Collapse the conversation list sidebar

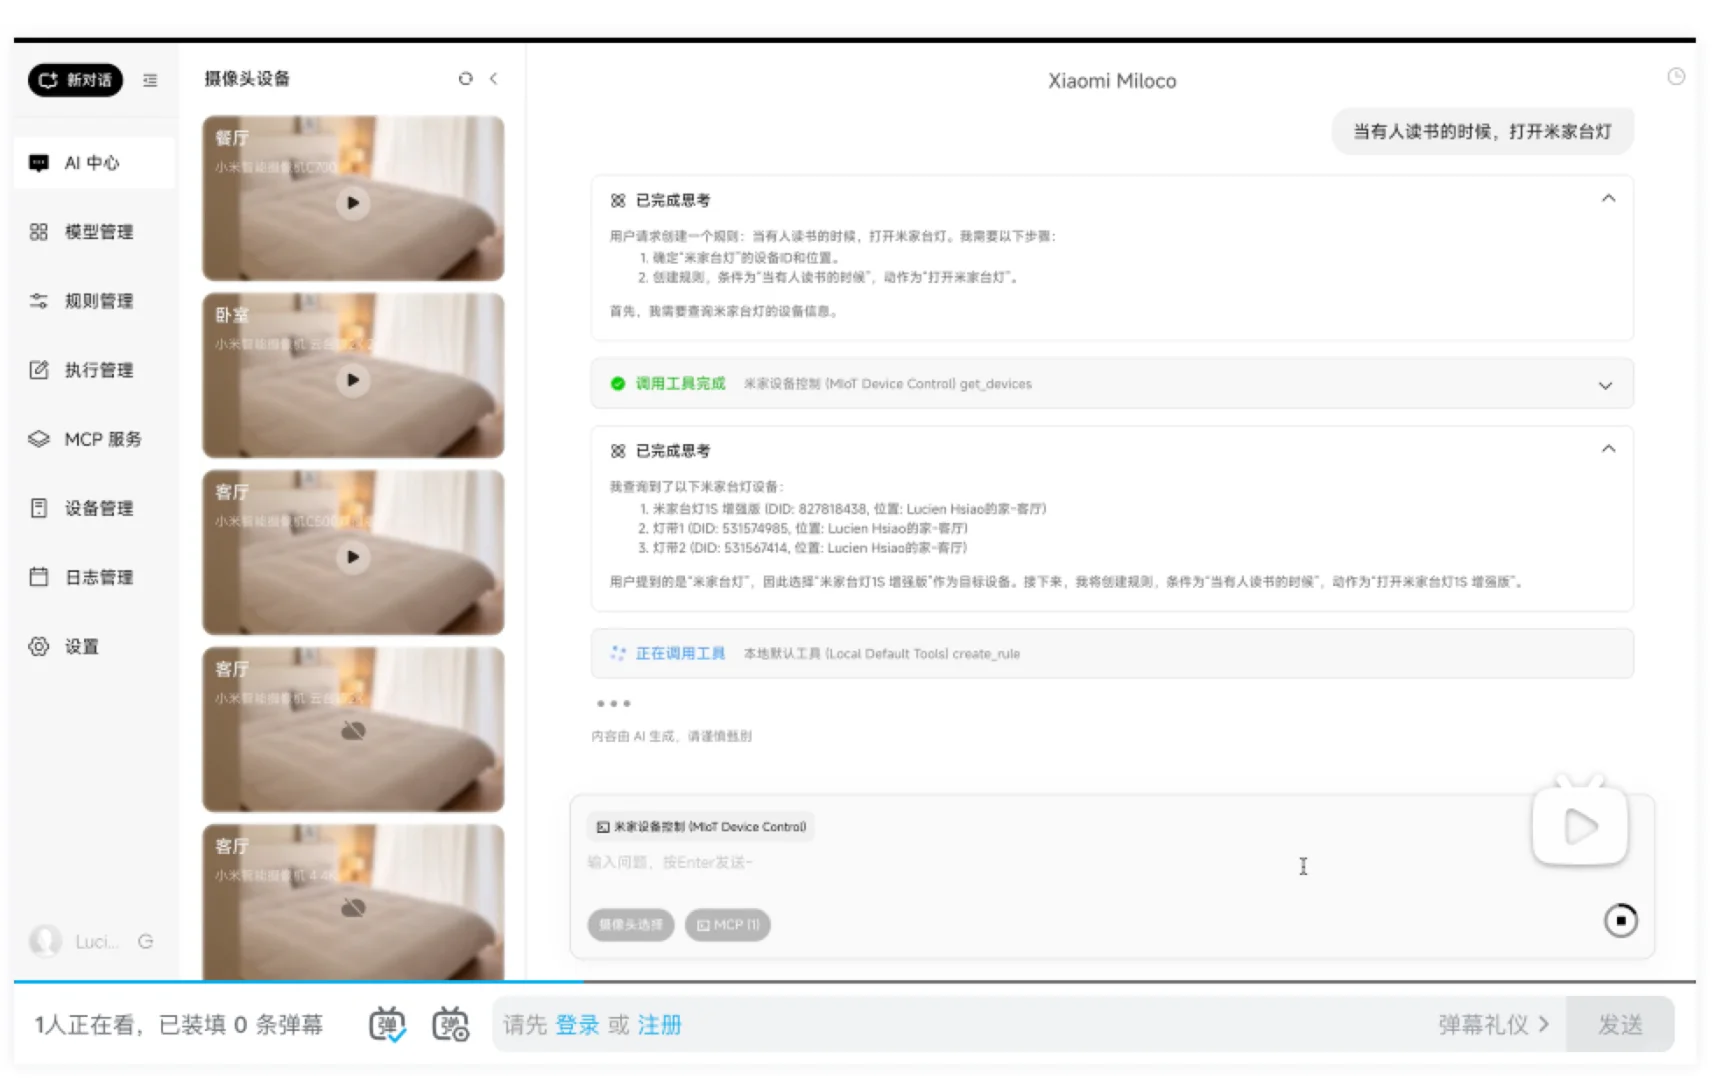[x=150, y=81]
